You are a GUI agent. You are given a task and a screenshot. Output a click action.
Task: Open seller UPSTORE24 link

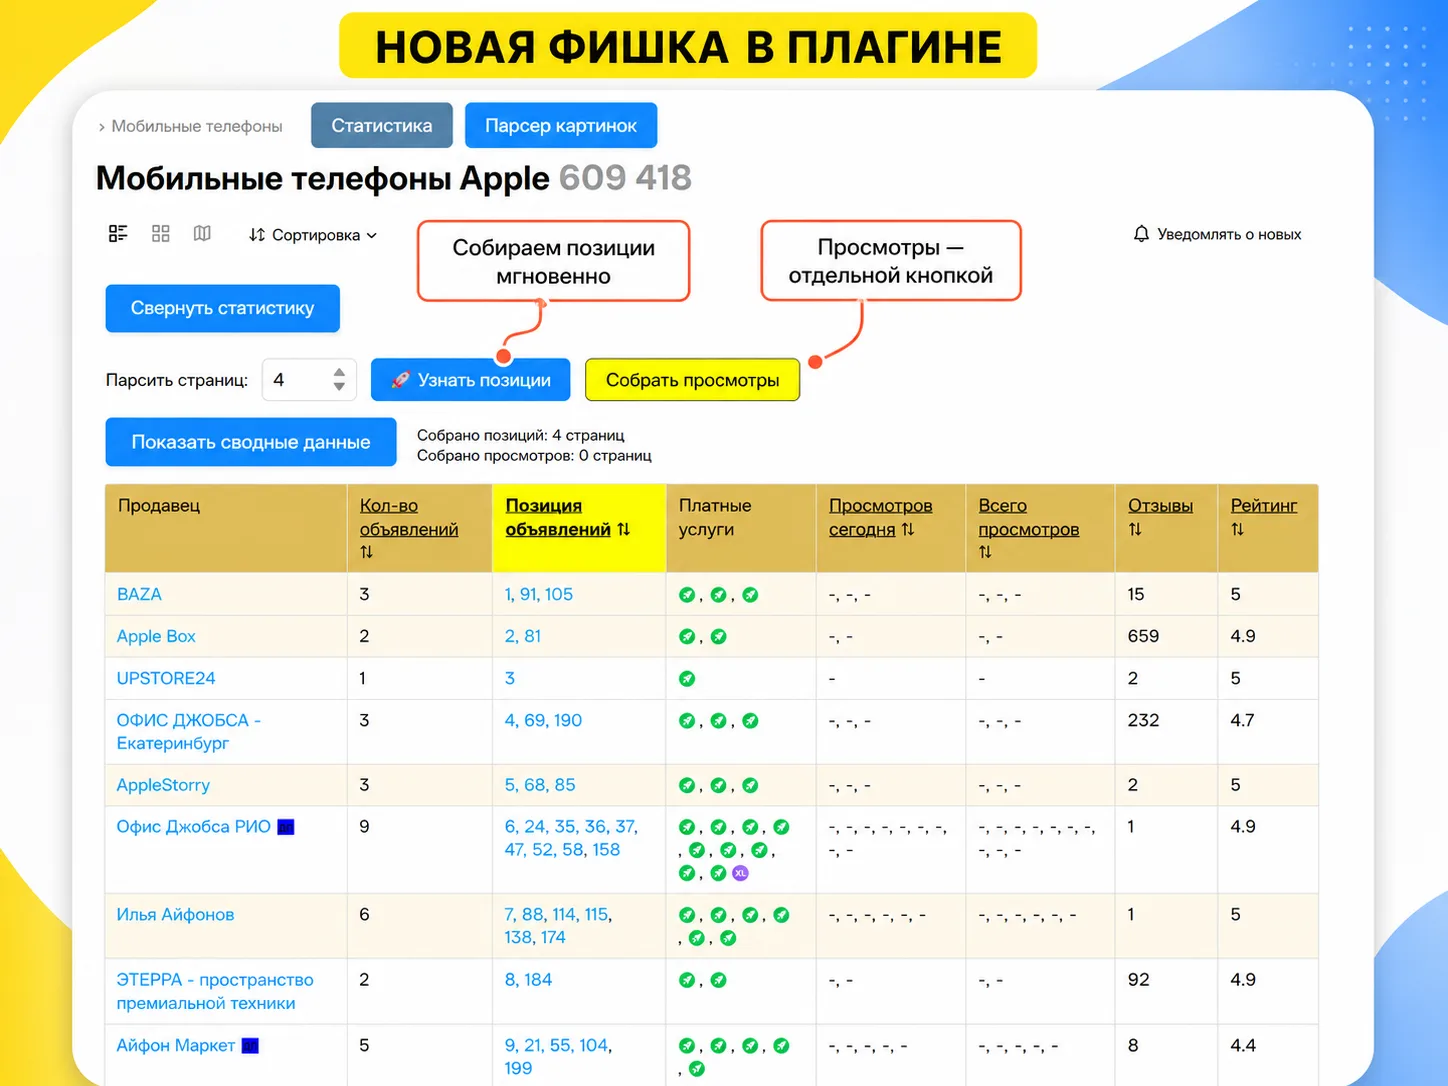pos(166,678)
